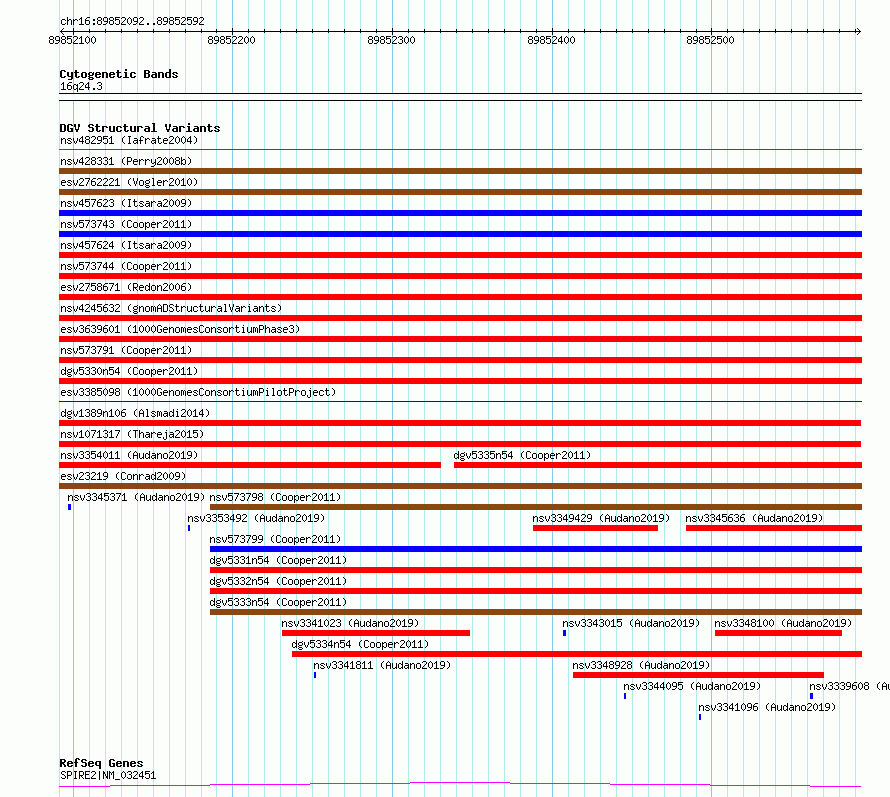
Task: Open the dgv5332n54 (Cooper2011) label
Action: click(x=278, y=581)
